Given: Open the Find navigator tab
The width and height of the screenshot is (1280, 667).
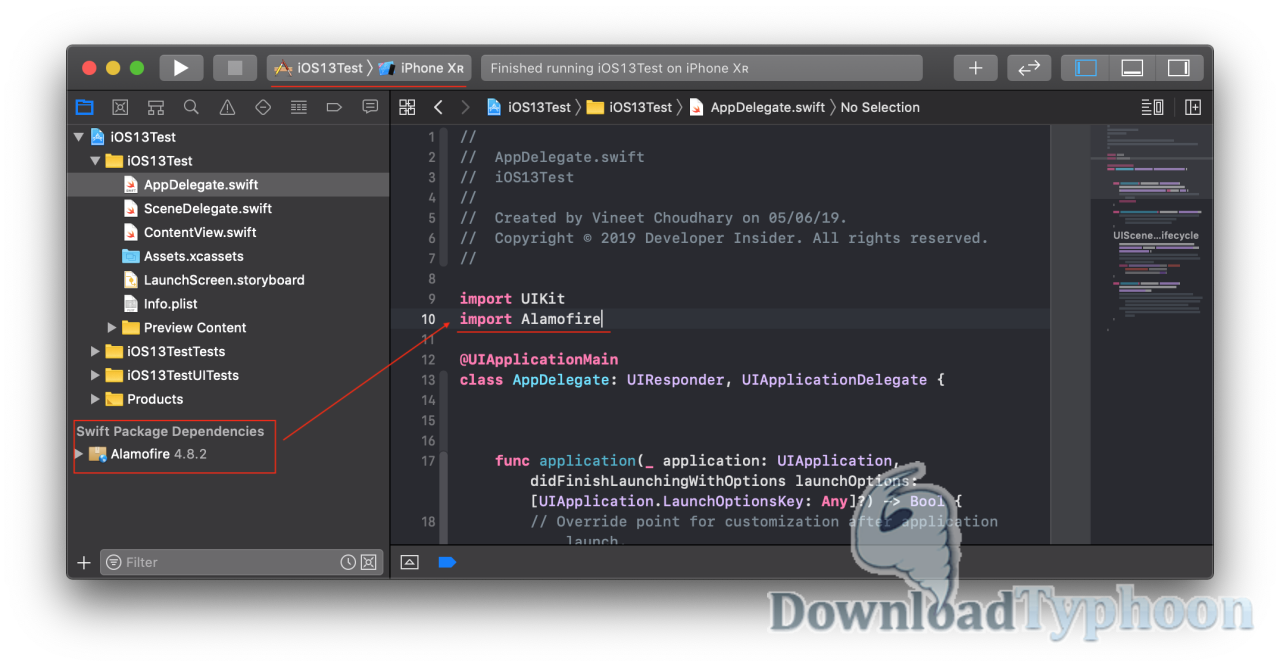Looking at the screenshot, I should (191, 107).
